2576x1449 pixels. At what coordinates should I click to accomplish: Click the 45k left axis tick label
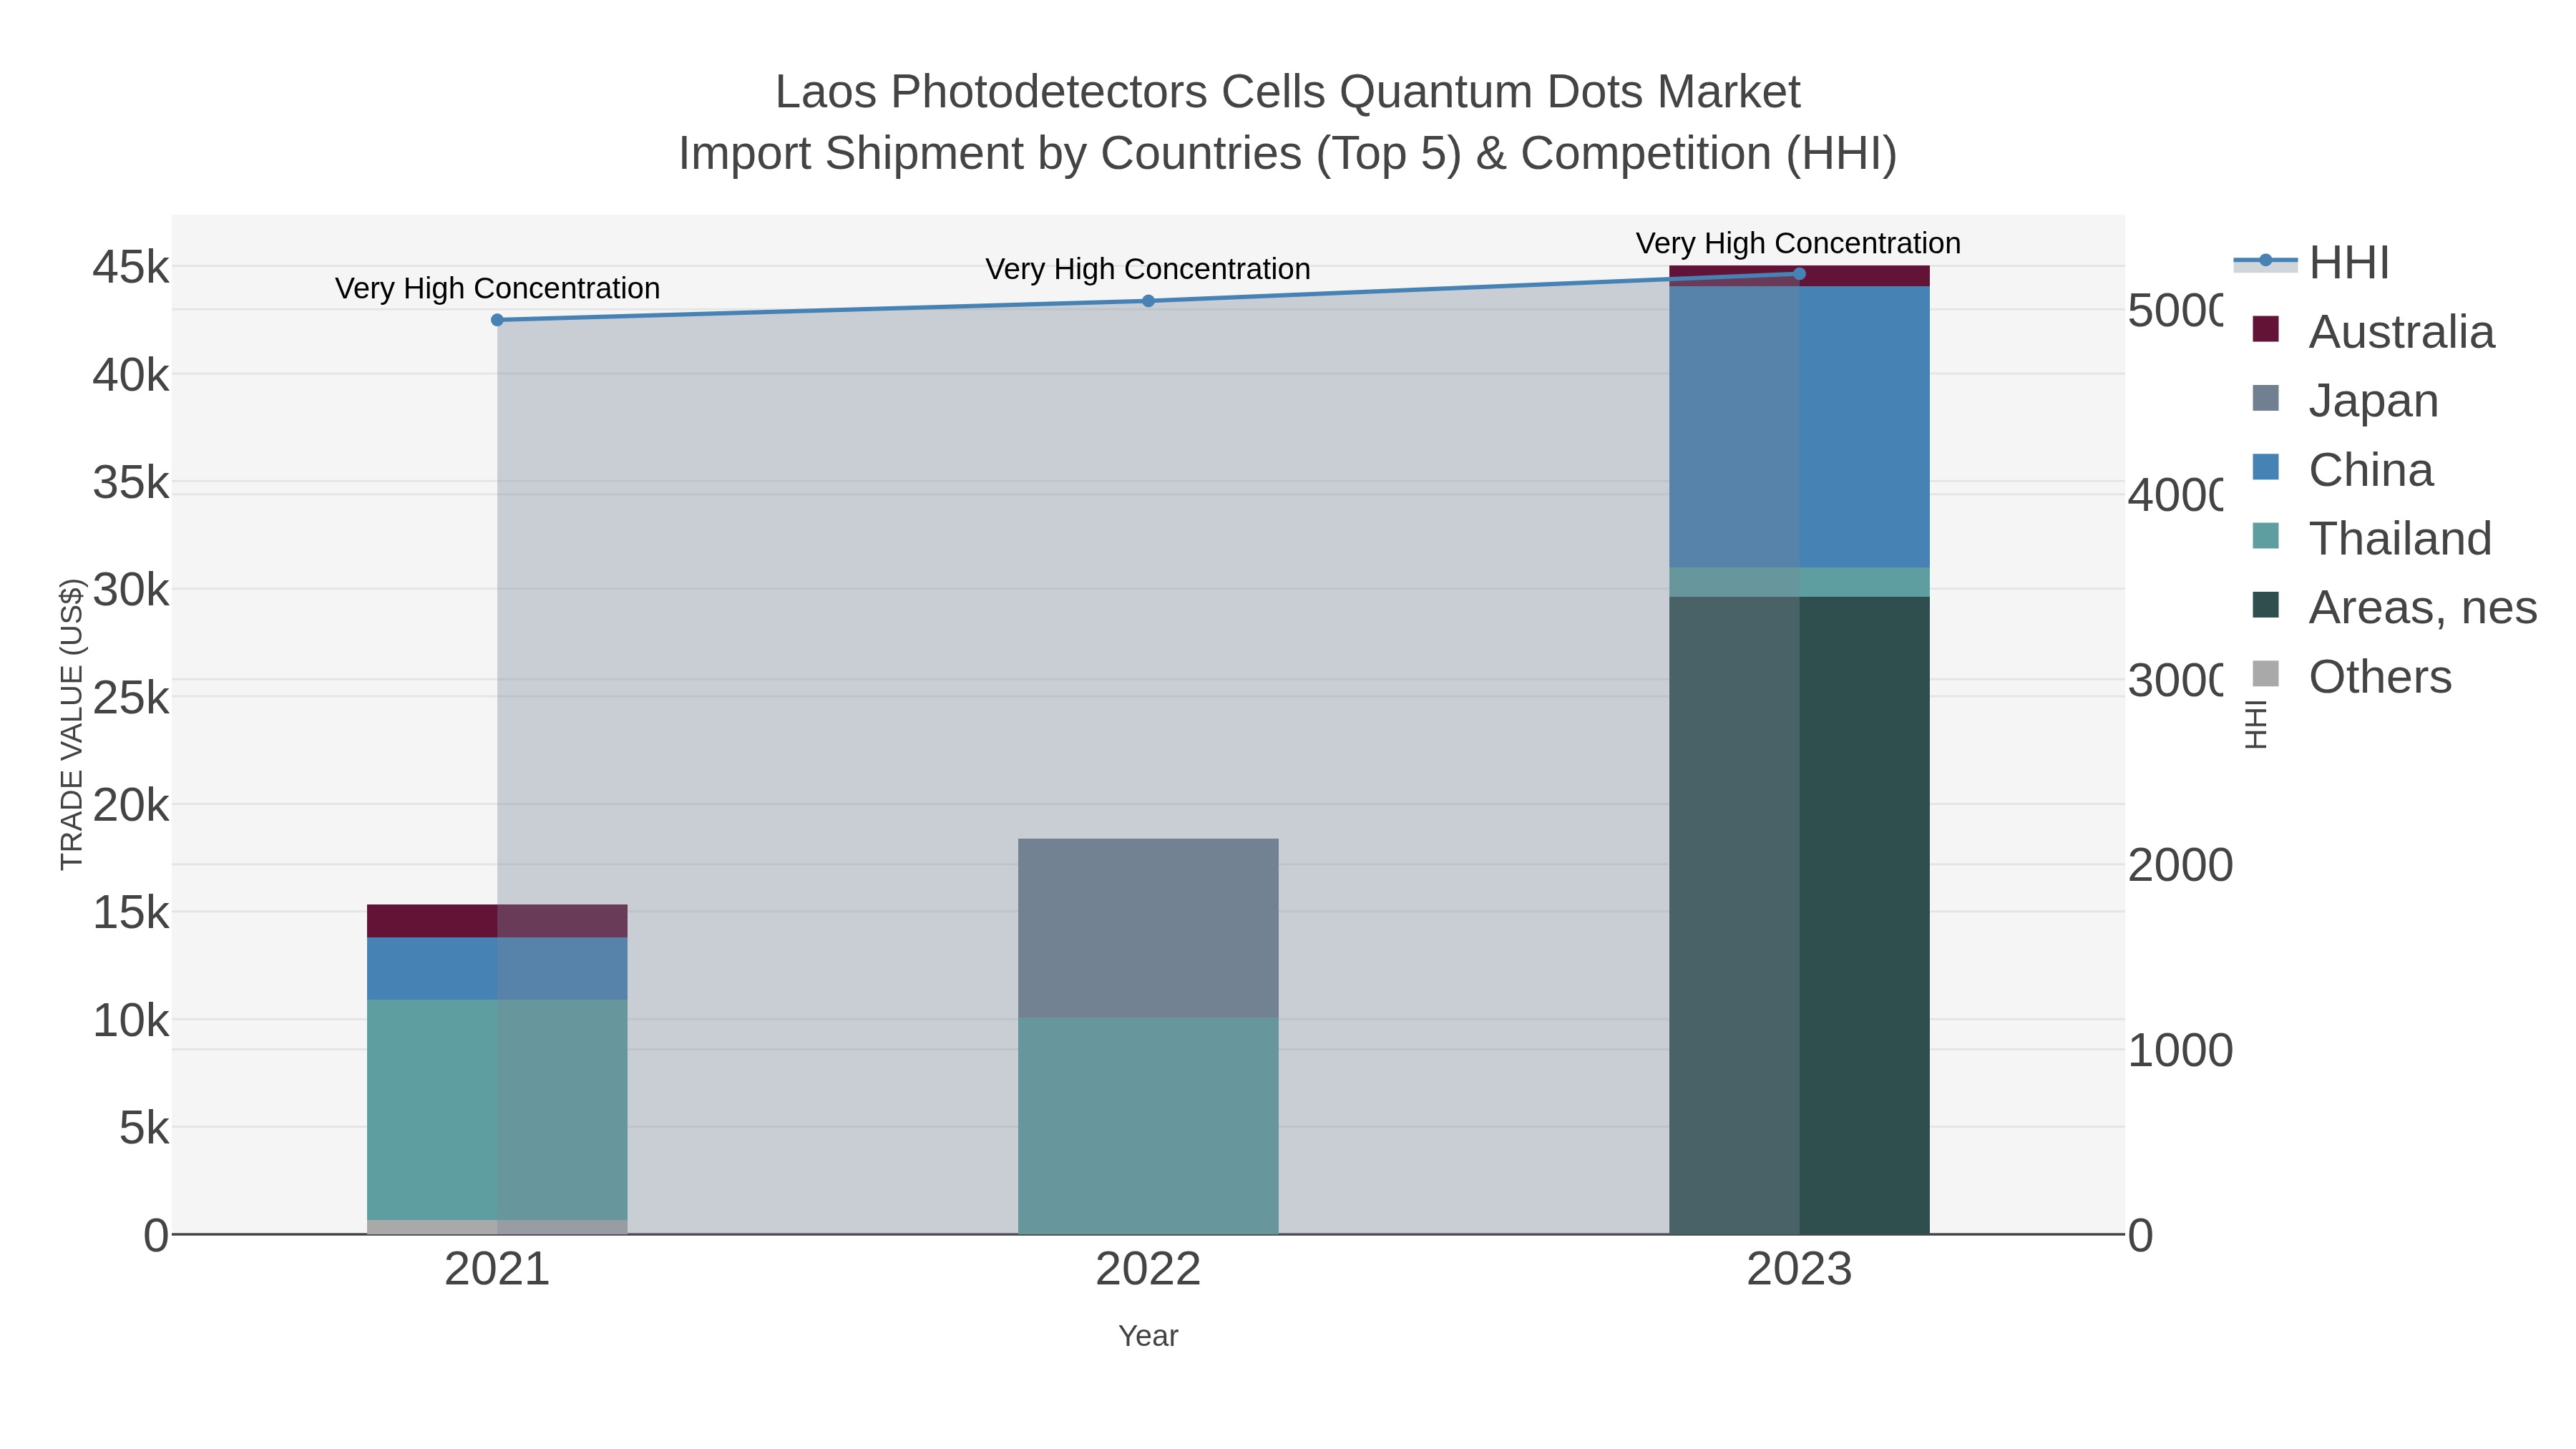click(131, 268)
